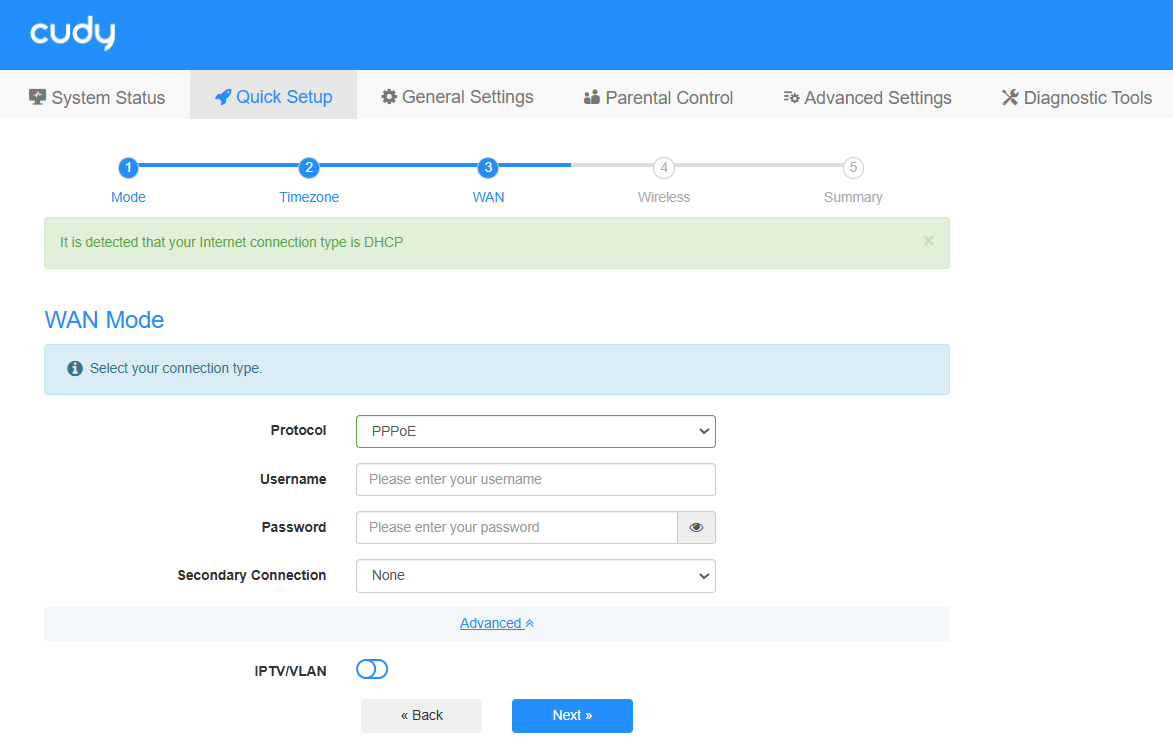Click the Diagnostic Tools wrench icon
Viewport: 1173px width, 745px height.
coord(1010,97)
